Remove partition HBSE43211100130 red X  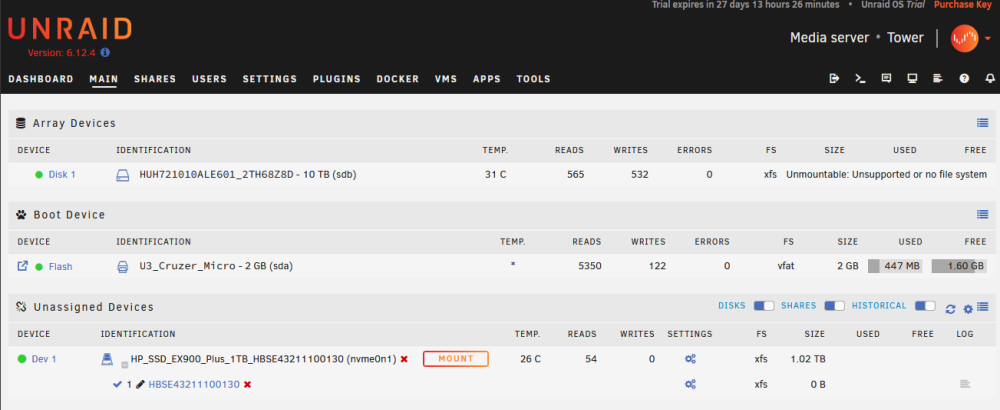click(247, 384)
